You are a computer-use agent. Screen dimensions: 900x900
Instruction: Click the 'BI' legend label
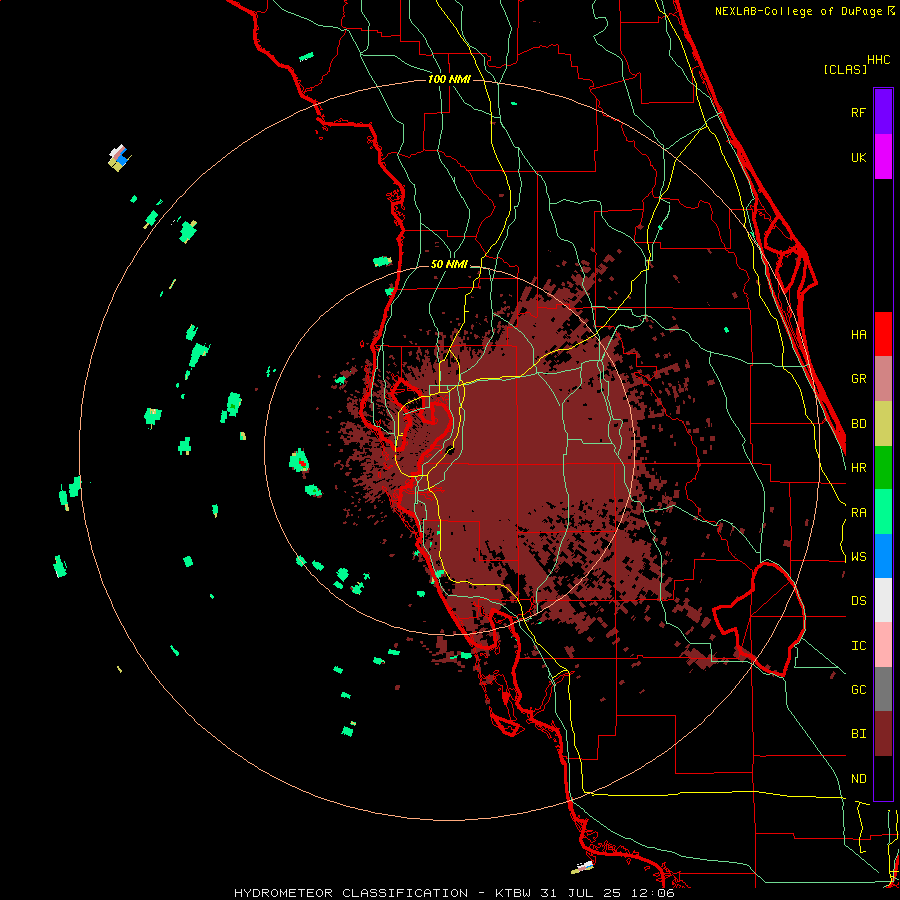point(858,734)
